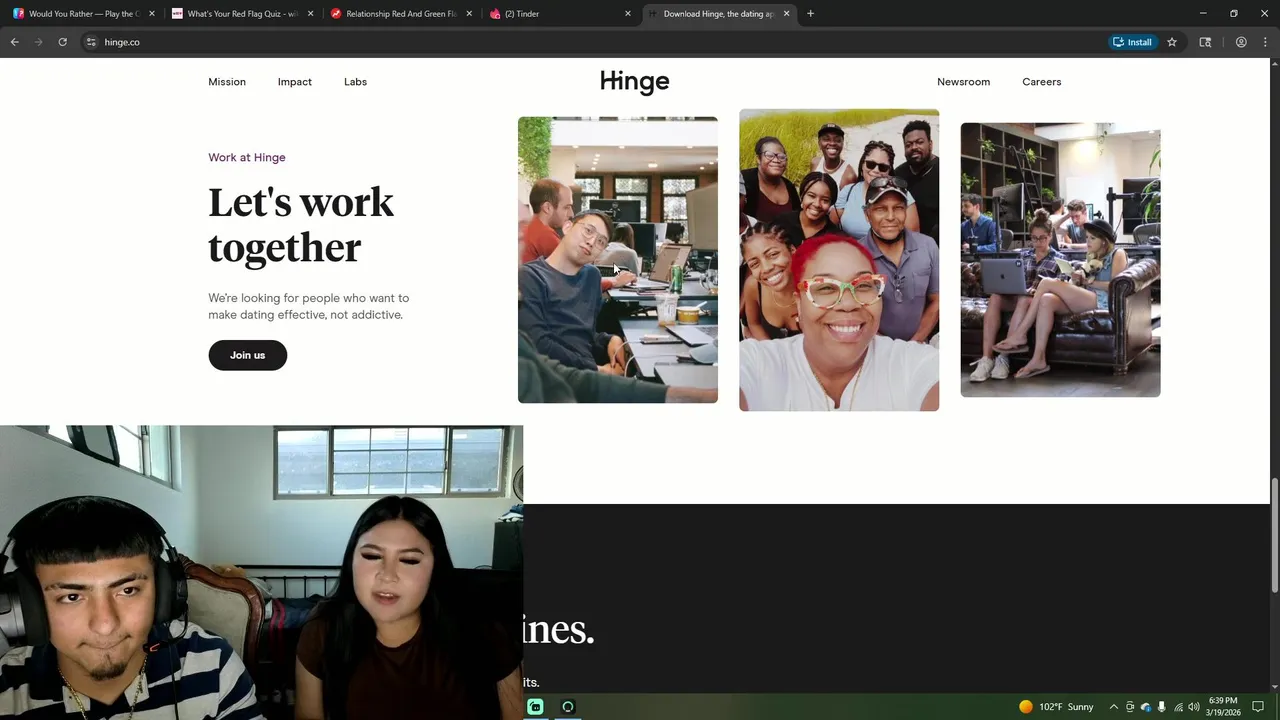Close the Would You Rather tab

[x=152, y=14]
